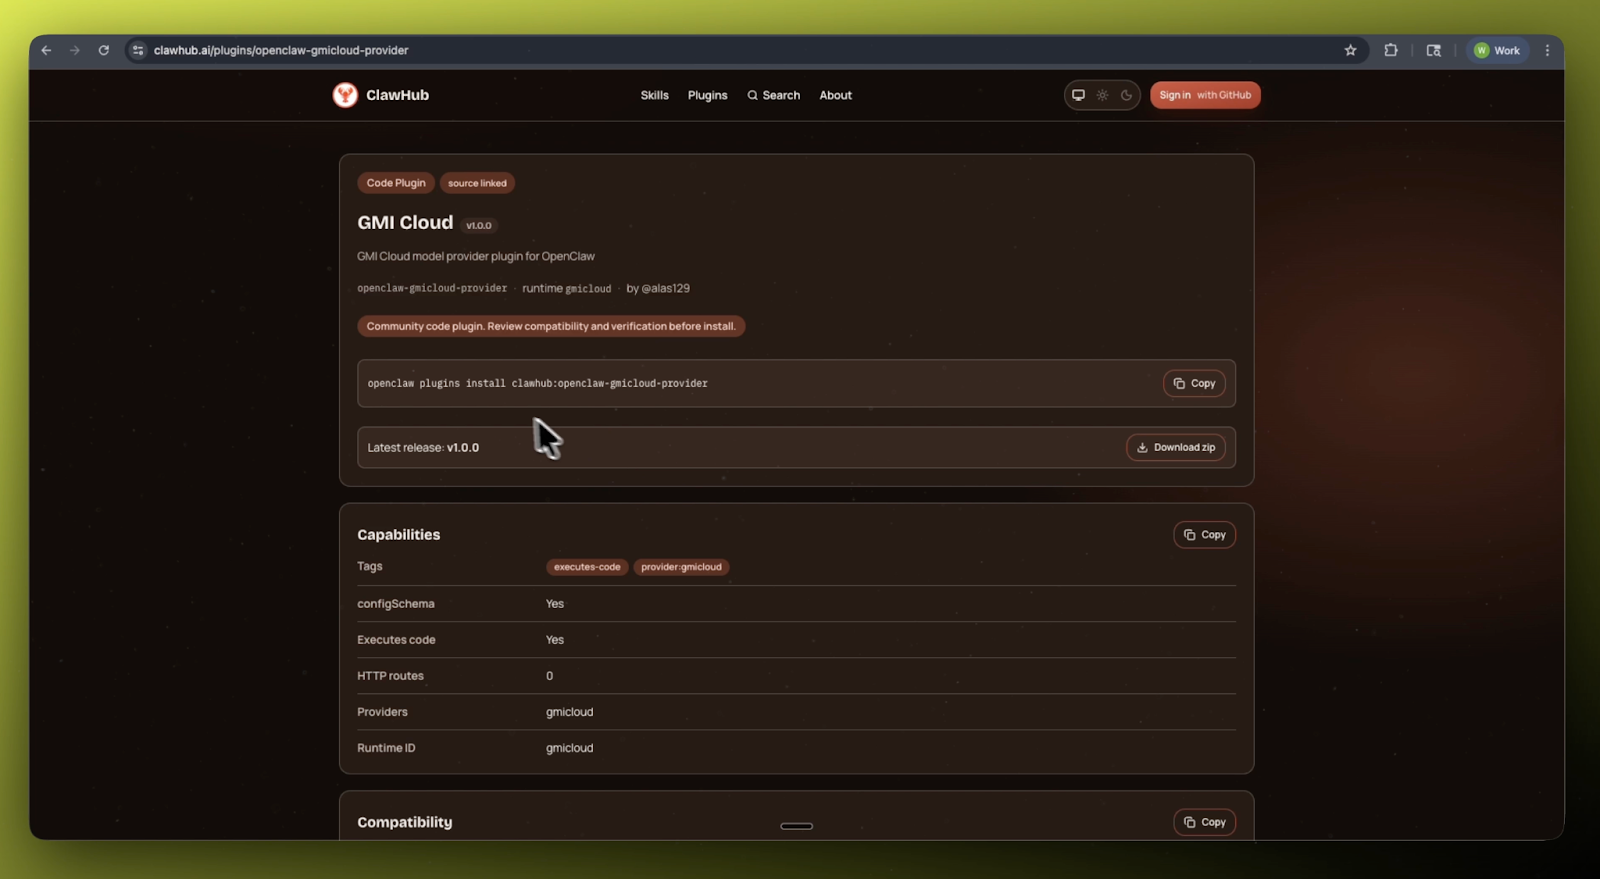
Task: Copy the Capabilities section
Action: point(1204,535)
